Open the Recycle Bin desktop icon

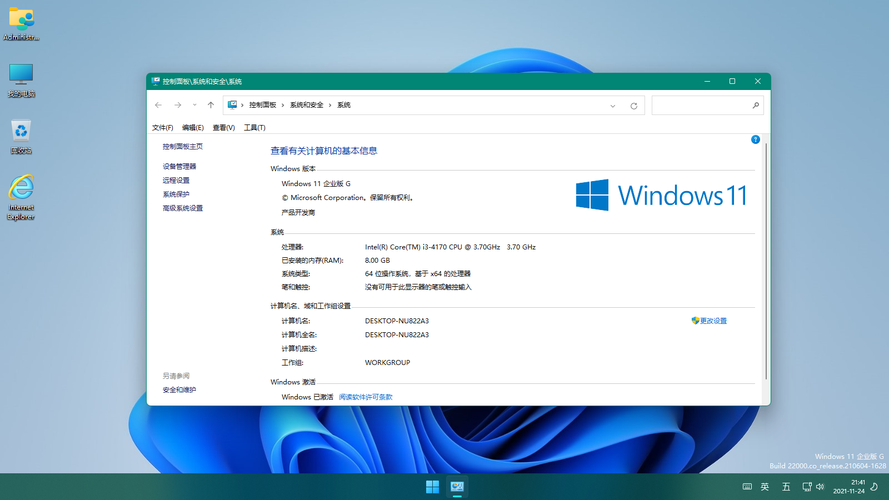click(x=21, y=137)
